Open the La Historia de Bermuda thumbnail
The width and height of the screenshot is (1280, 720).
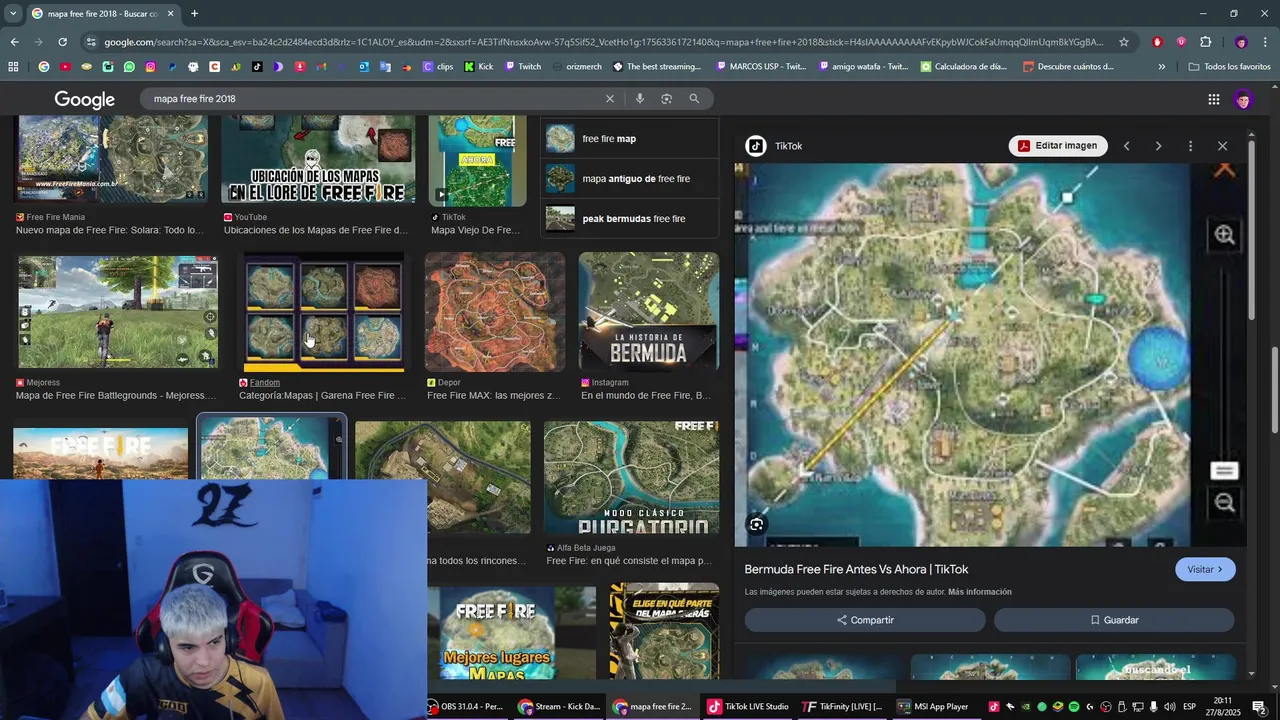pyautogui.click(x=649, y=312)
